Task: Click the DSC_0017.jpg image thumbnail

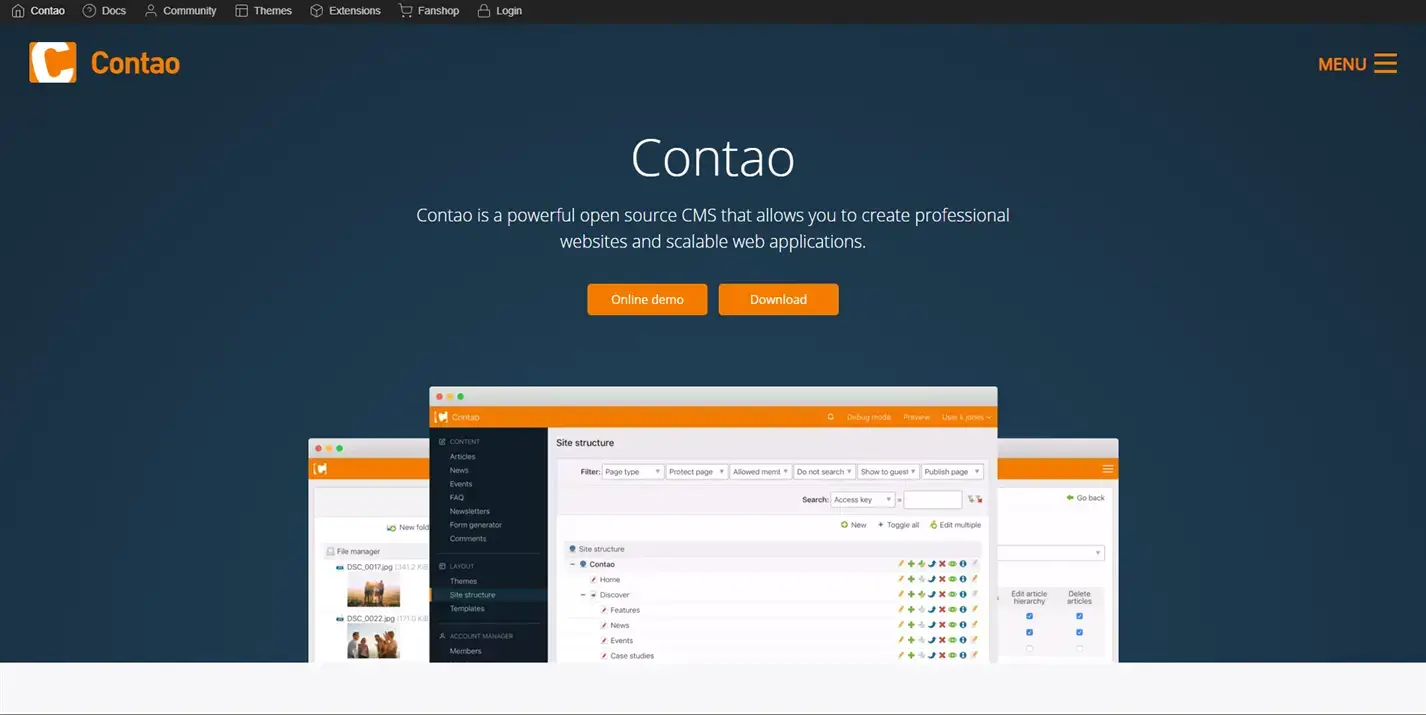Action: coord(373,590)
